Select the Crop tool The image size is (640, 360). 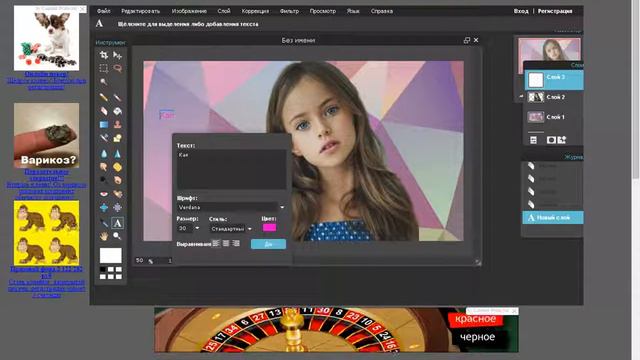[x=104, y=55]
